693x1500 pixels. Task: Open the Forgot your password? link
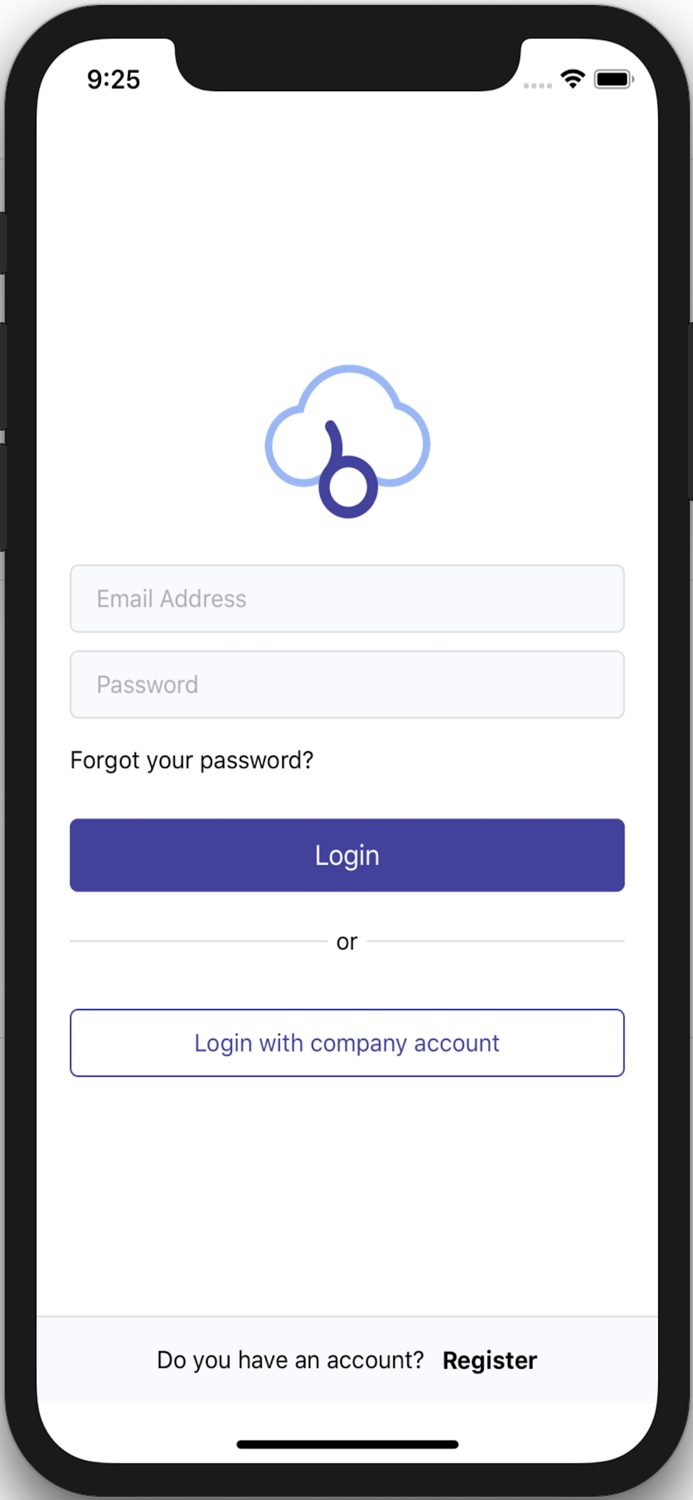(192, 760)
